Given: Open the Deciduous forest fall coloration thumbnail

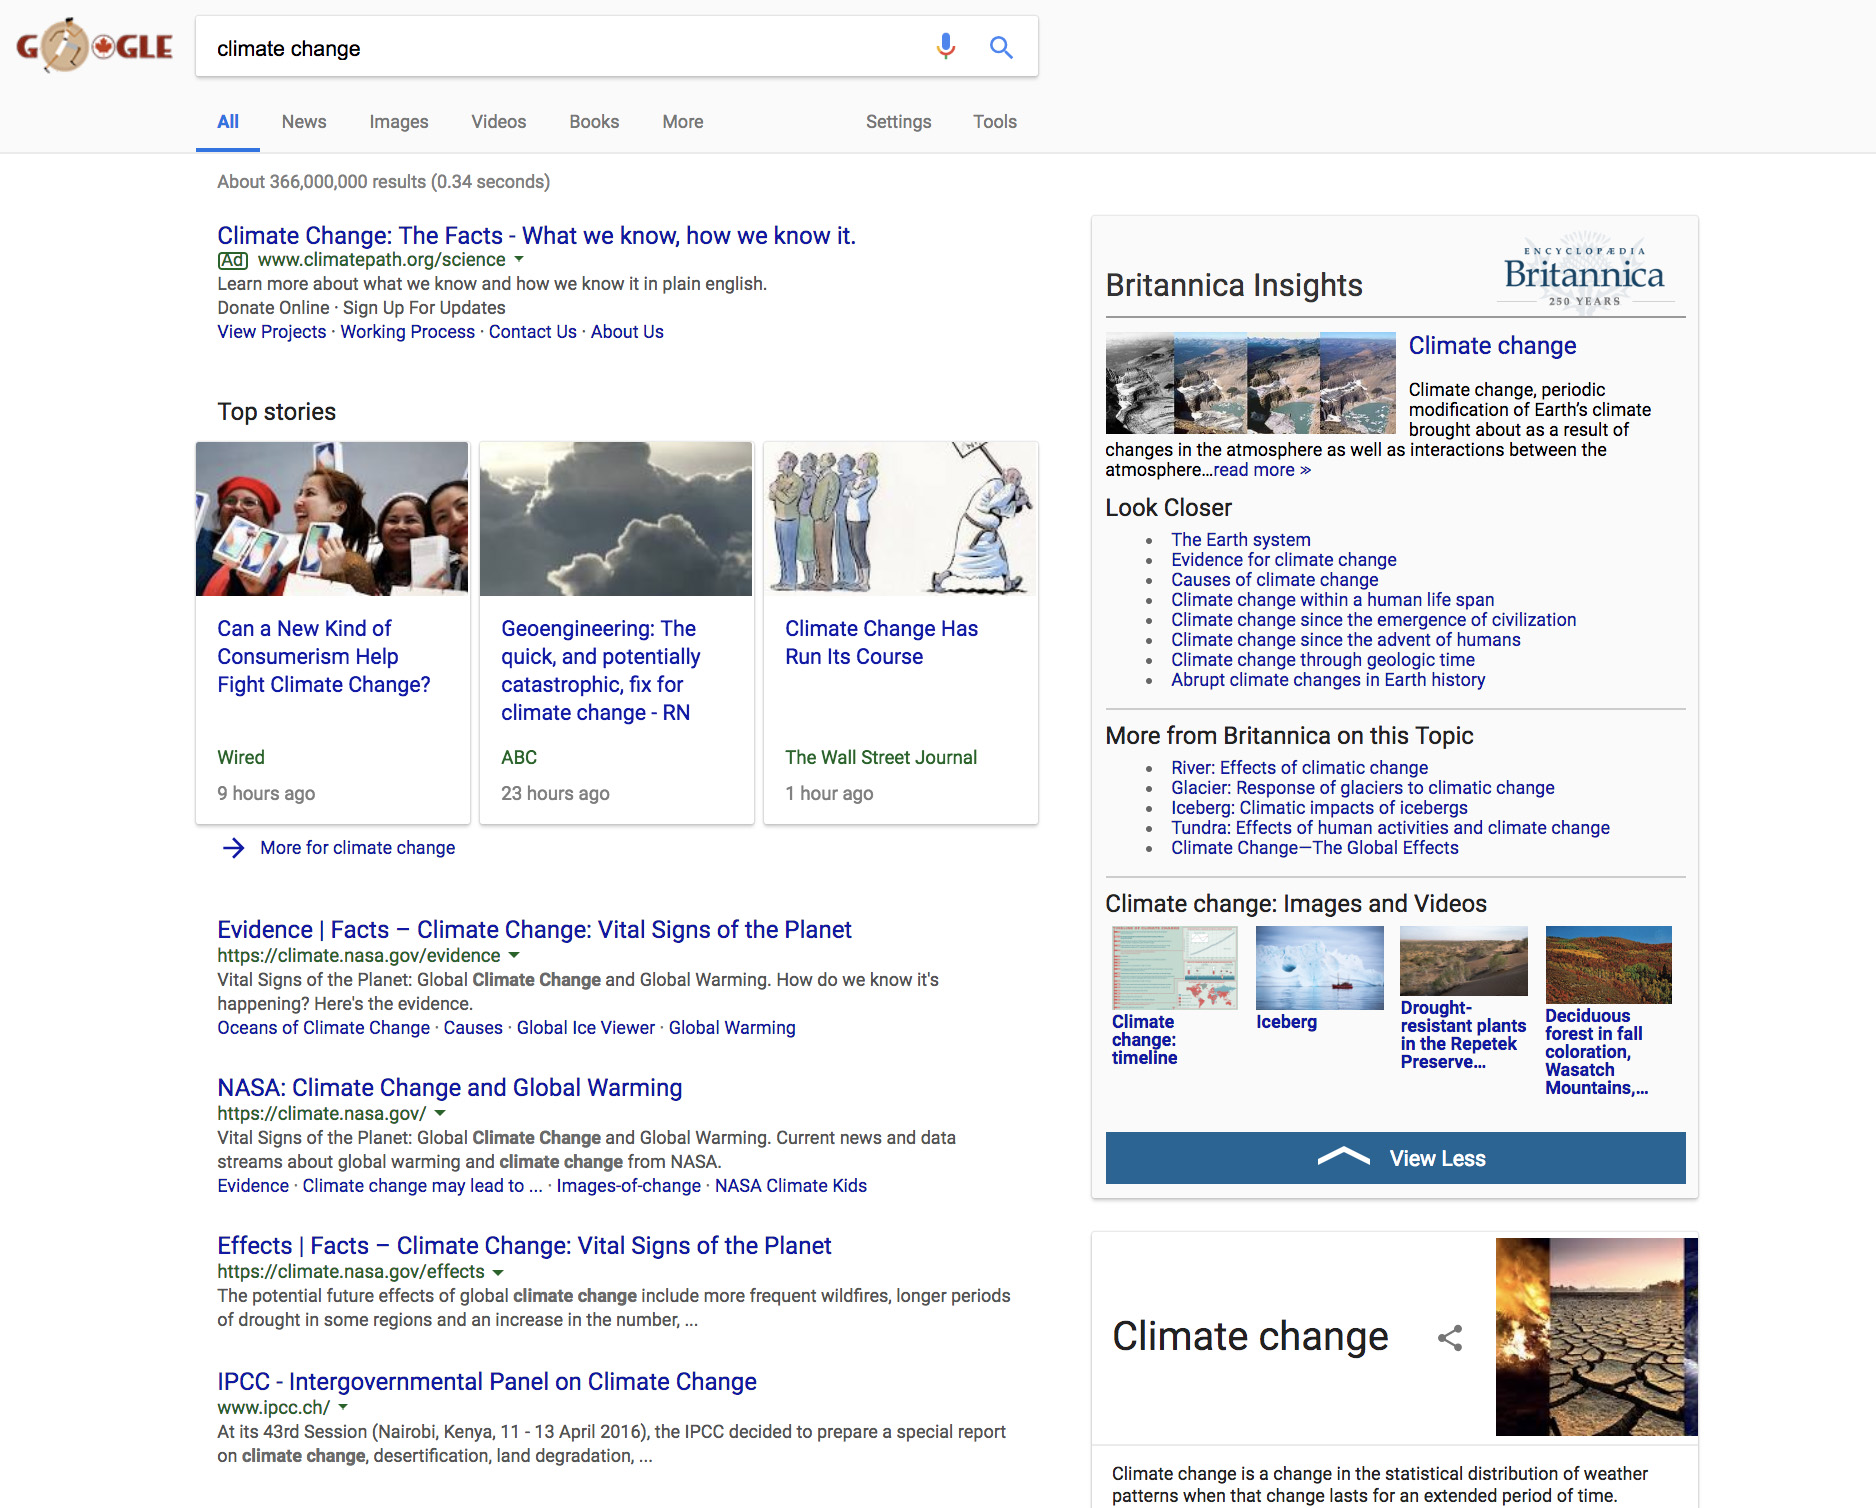Looking at the screenshot, I should click(x=1608, y=965).
